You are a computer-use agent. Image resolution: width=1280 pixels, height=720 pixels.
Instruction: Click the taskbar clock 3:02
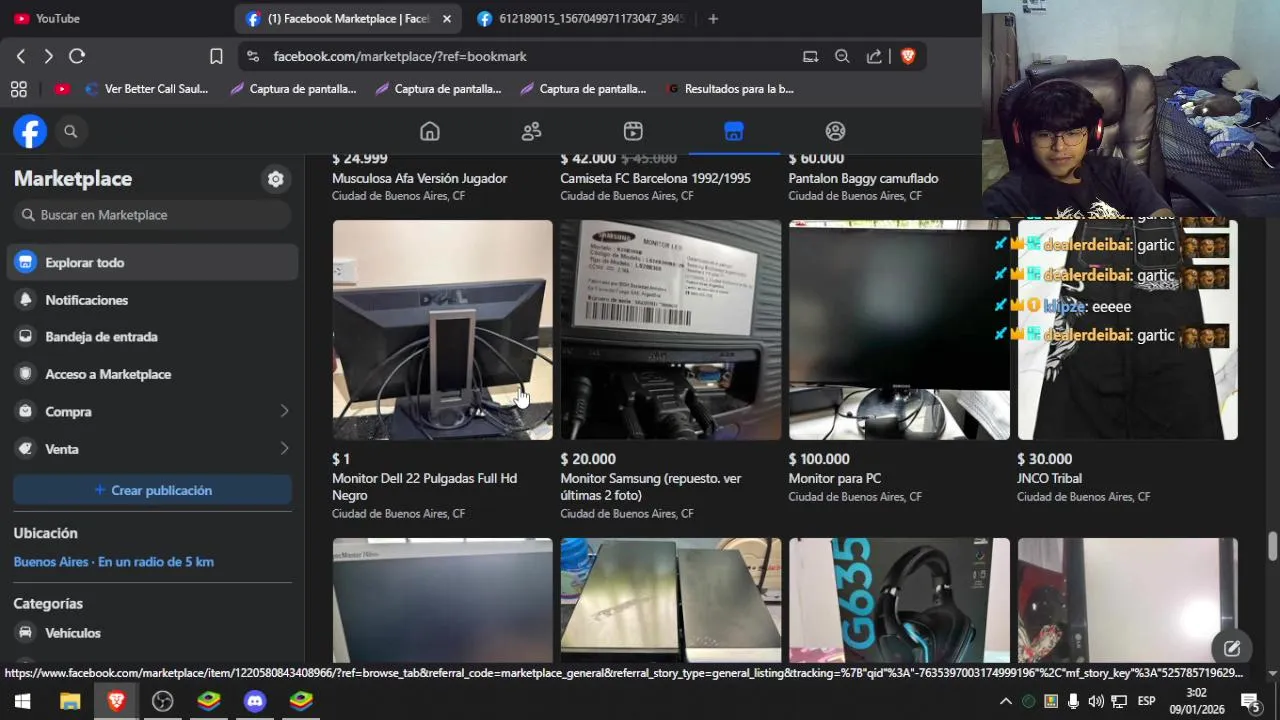point(1196,692)
